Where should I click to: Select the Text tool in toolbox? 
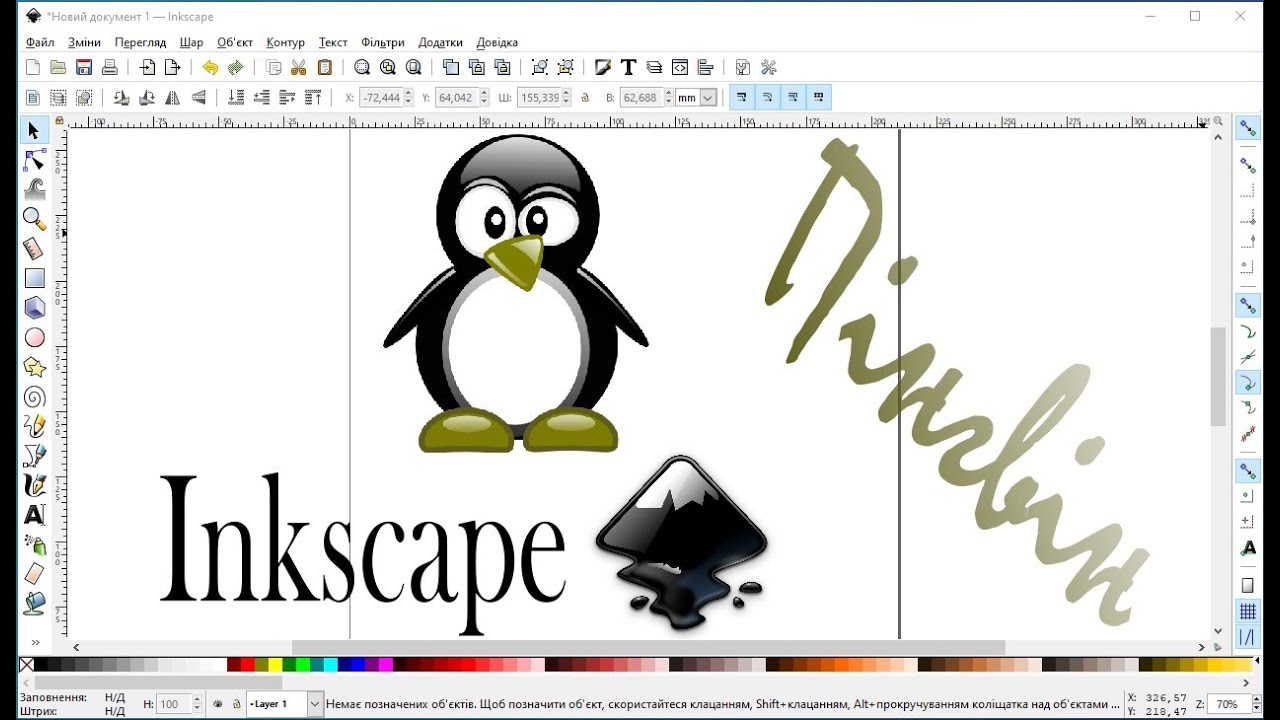[34, 515]
